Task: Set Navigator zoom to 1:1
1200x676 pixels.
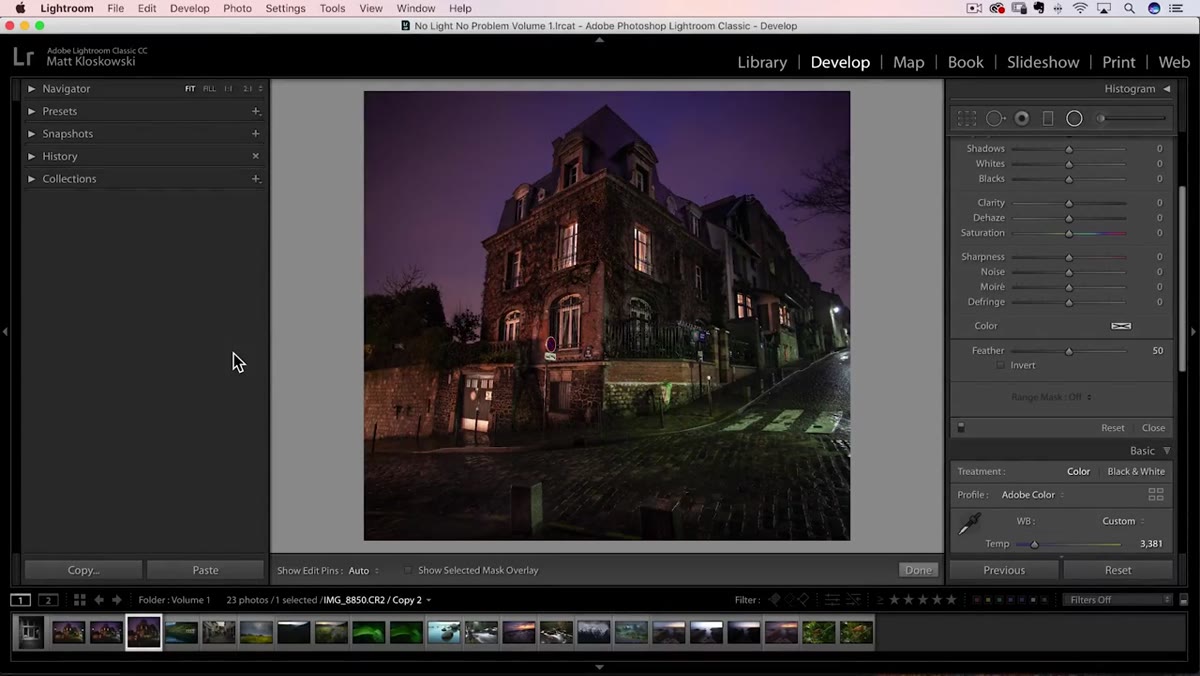Action: [x=228, y=89]
